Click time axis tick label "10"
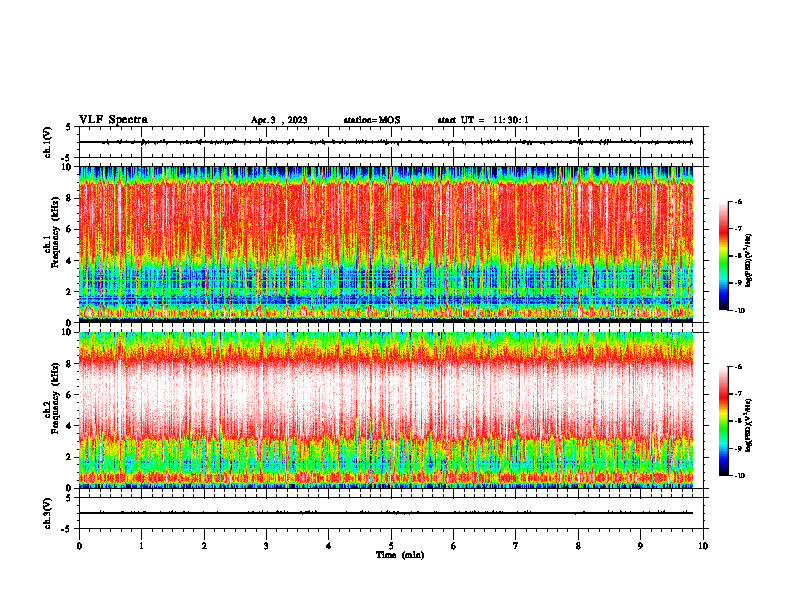The width and height of the screenshot is (792, 612). point(703,546)
